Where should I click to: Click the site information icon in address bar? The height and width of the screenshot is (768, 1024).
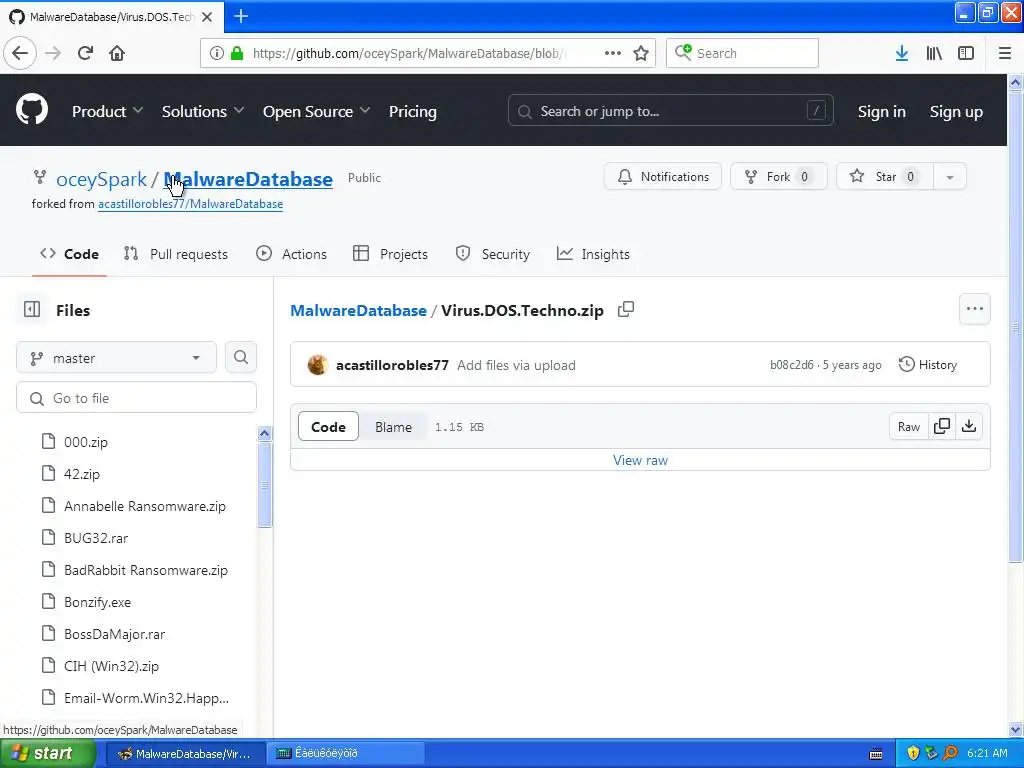pos(217,54)
